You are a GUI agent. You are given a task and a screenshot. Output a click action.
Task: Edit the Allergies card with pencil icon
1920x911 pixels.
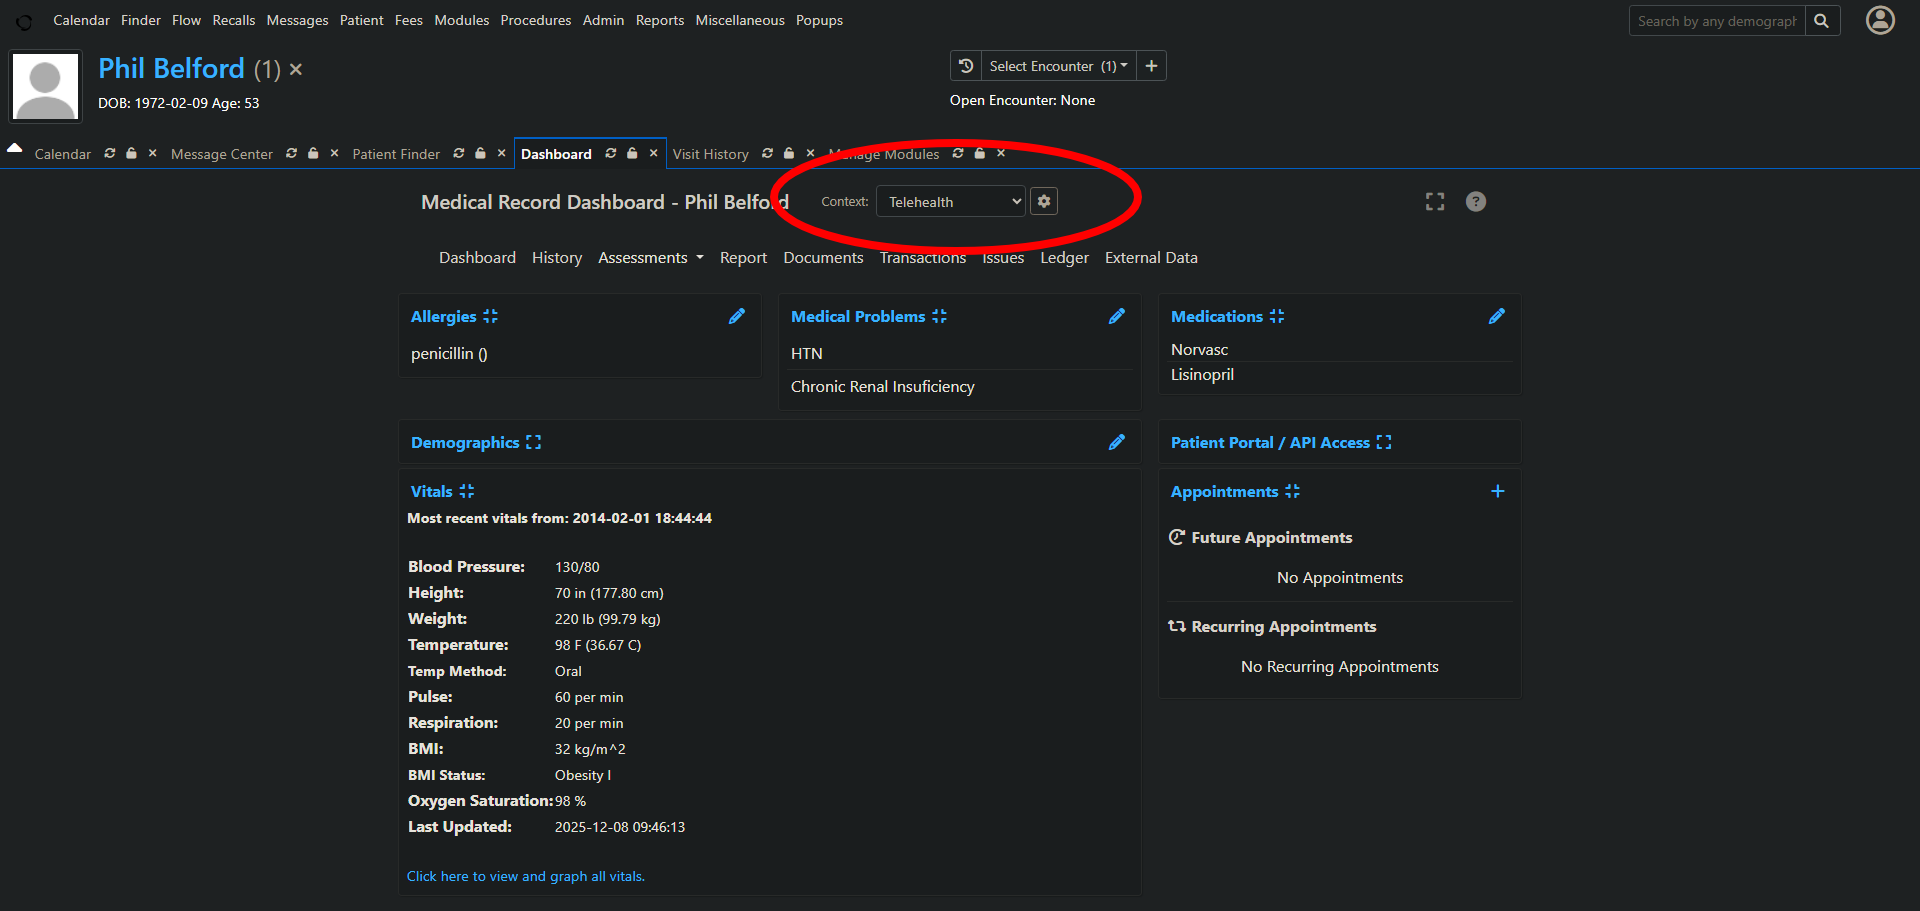click(736, 316)
